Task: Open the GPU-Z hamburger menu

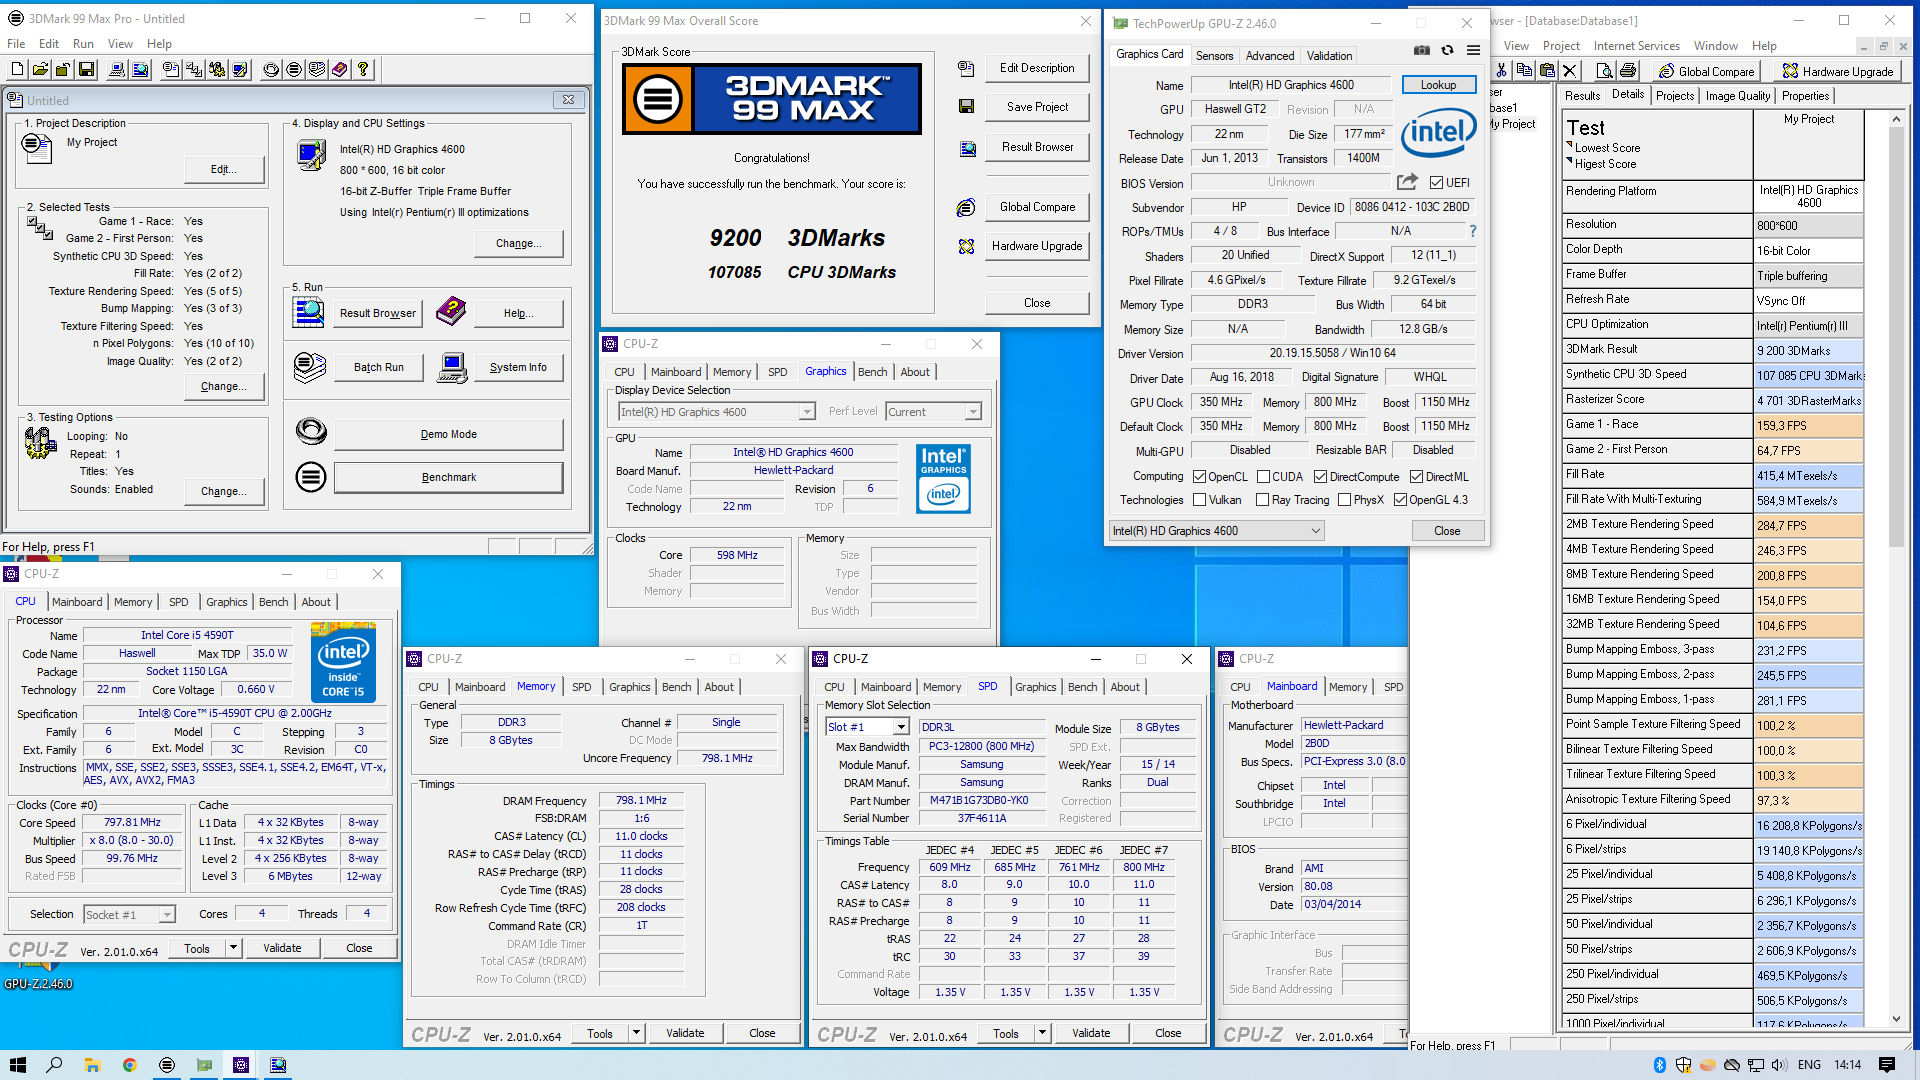Action: click(1473, 50)
